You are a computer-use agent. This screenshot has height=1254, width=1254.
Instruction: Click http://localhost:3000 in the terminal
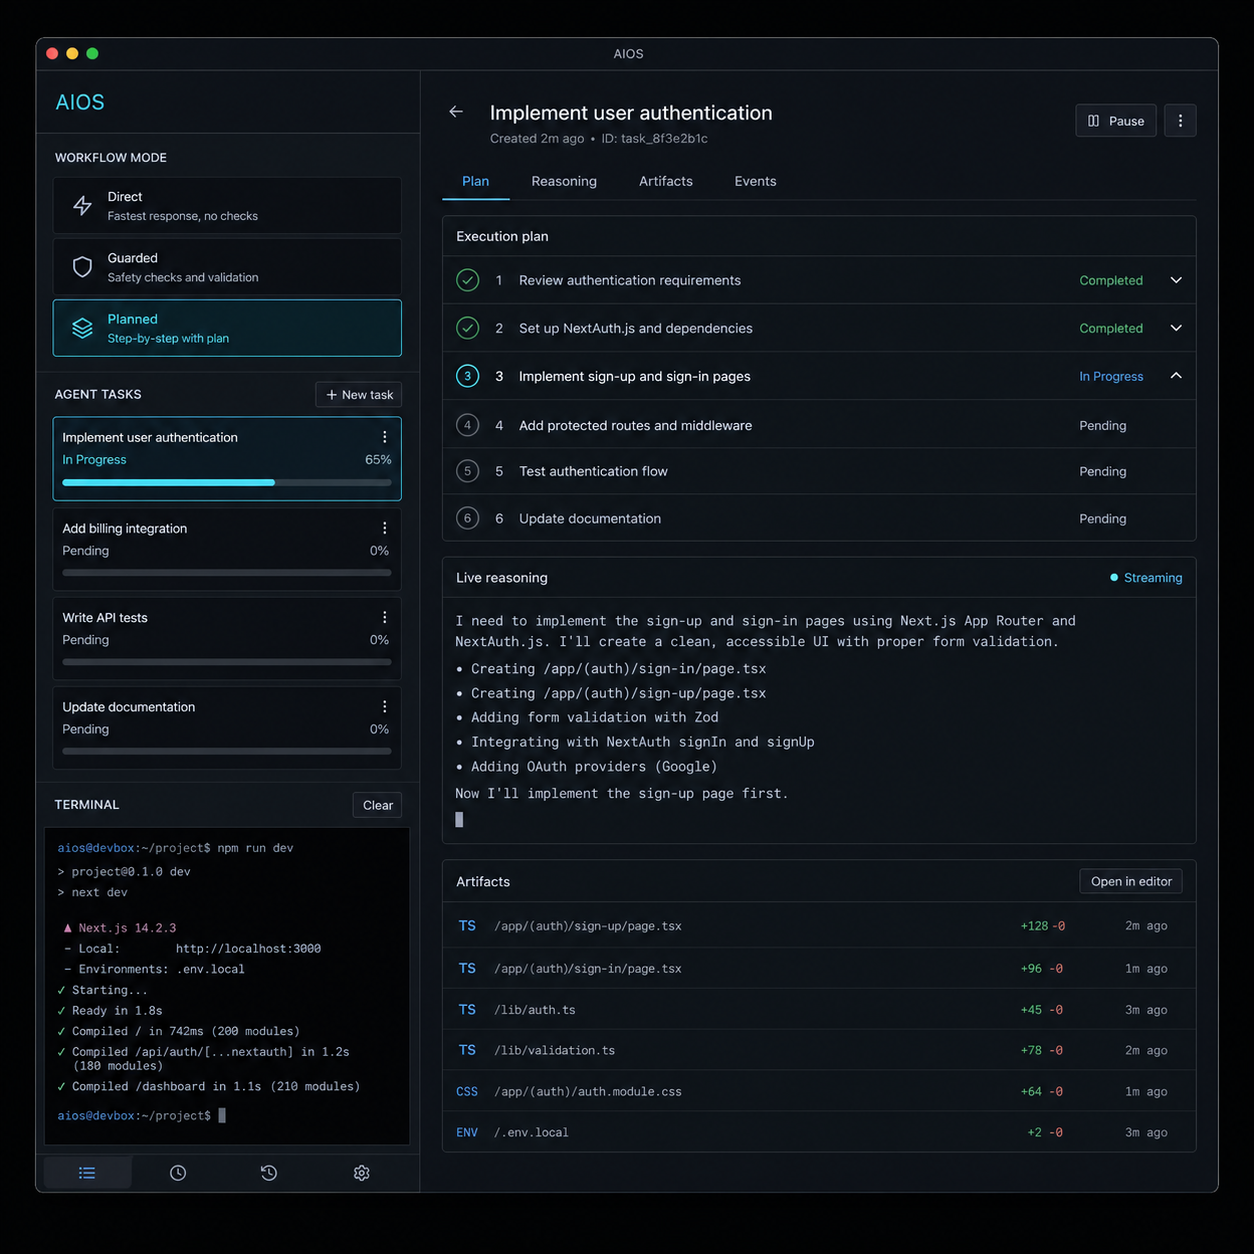point(248,949)
